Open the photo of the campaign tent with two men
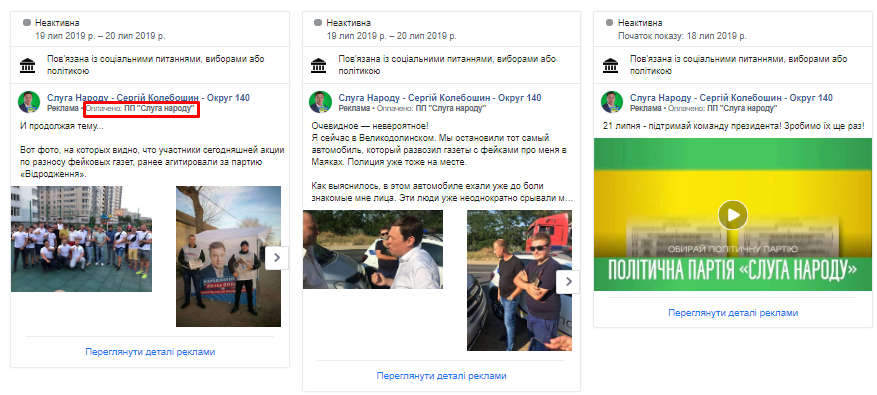Screen dimensions: 877x395 [x=228, y=256]
